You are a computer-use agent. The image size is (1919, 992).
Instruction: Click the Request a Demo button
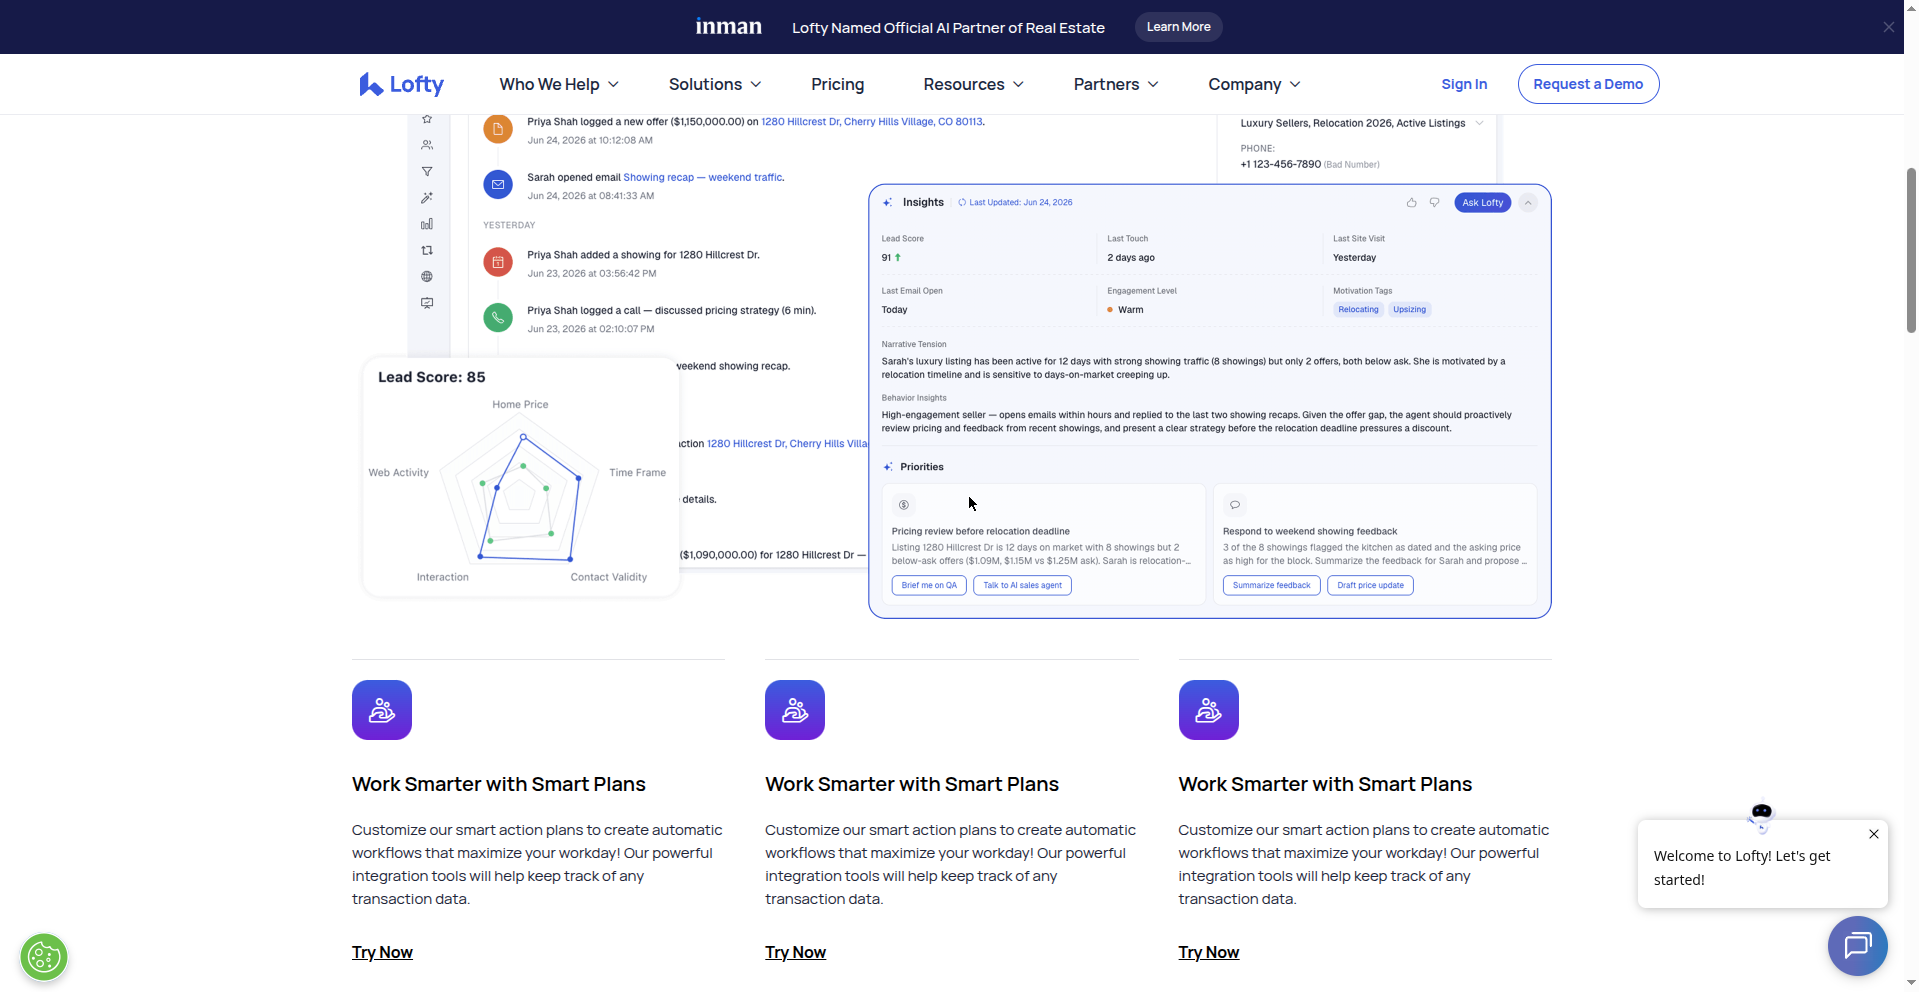(x=1588, y=84)
